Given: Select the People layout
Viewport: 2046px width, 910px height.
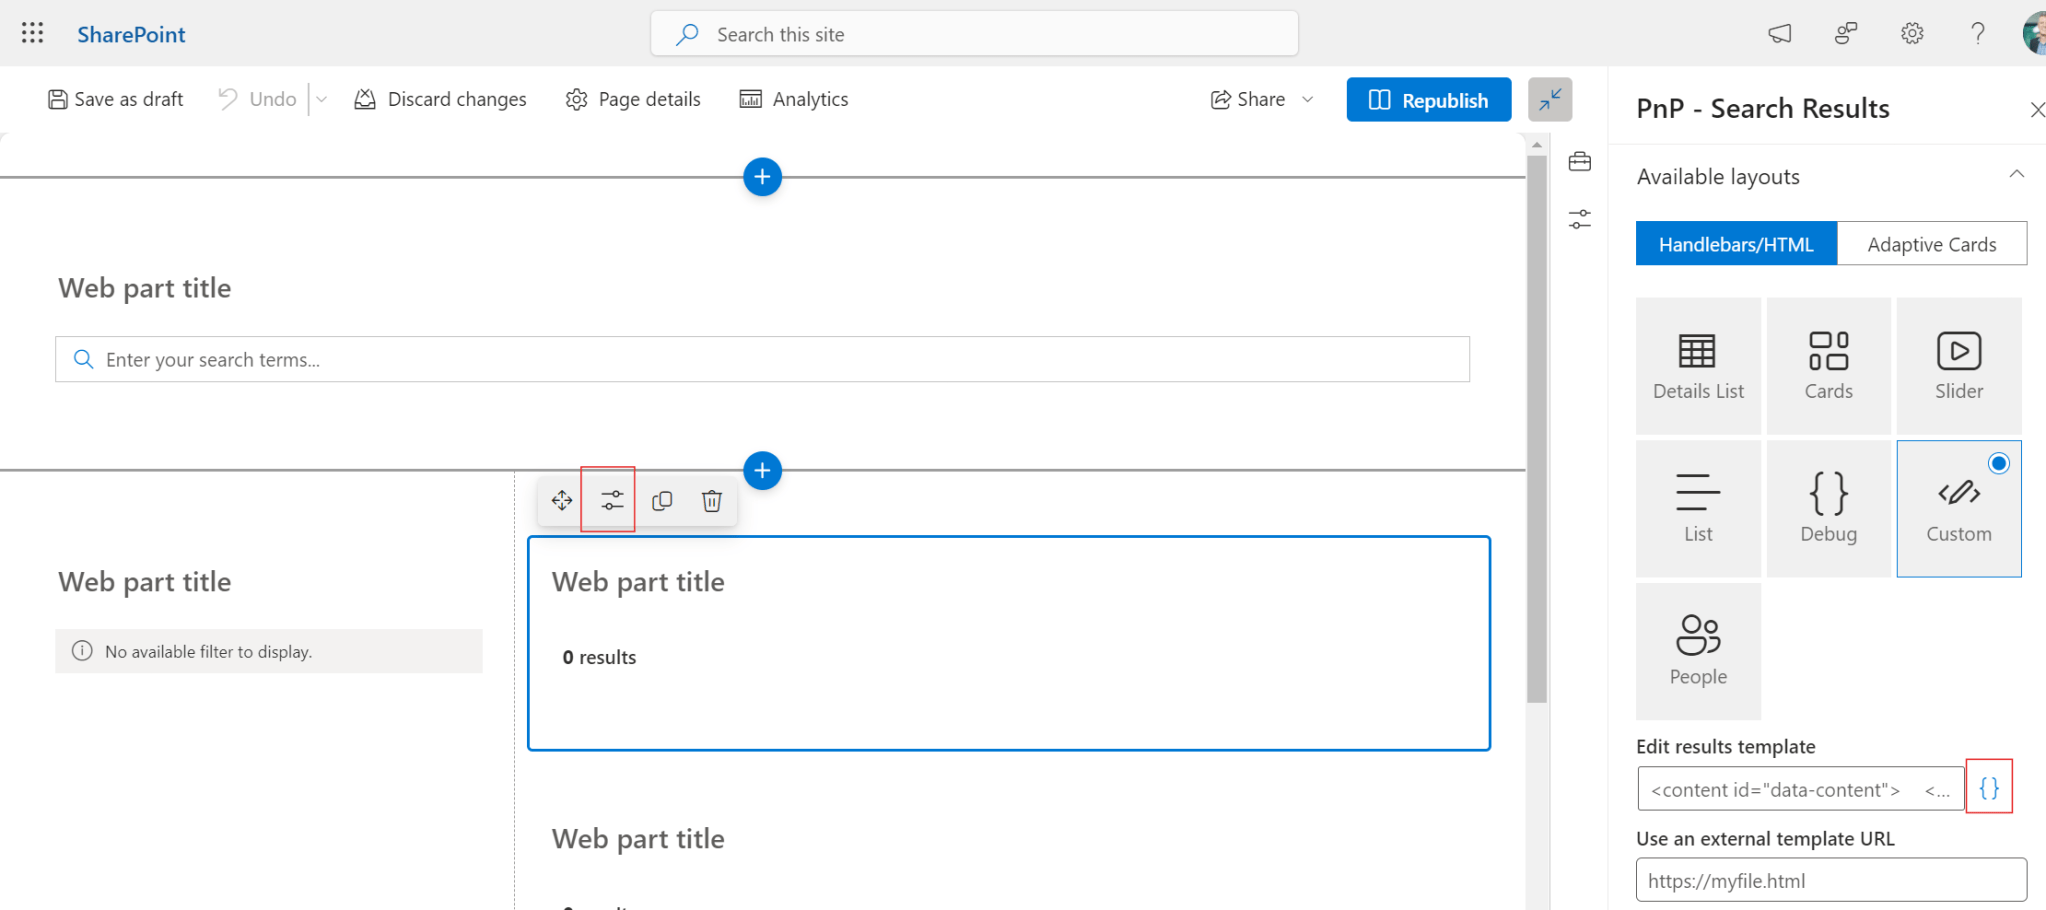Looking at the screenshot, I should click(x=1697, y=650).
